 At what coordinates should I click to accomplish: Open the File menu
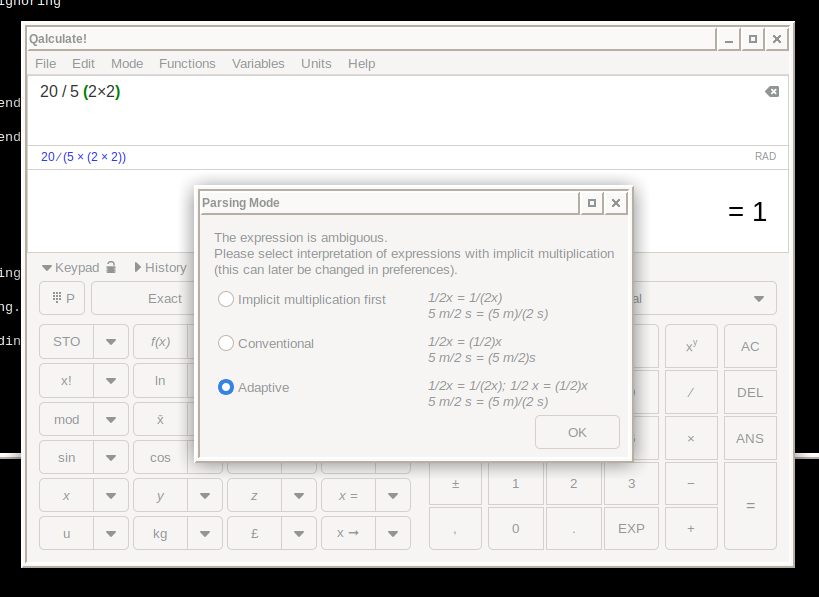tap(45, 64)
